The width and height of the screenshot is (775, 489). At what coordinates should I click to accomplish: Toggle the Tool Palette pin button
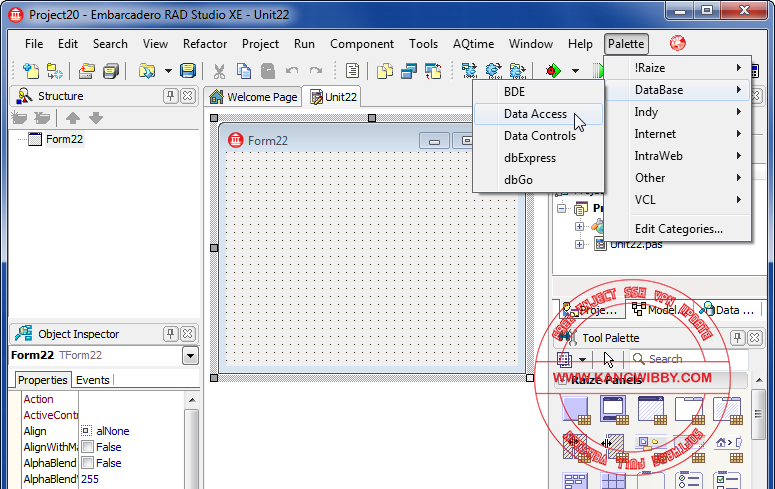coord(737,338)
